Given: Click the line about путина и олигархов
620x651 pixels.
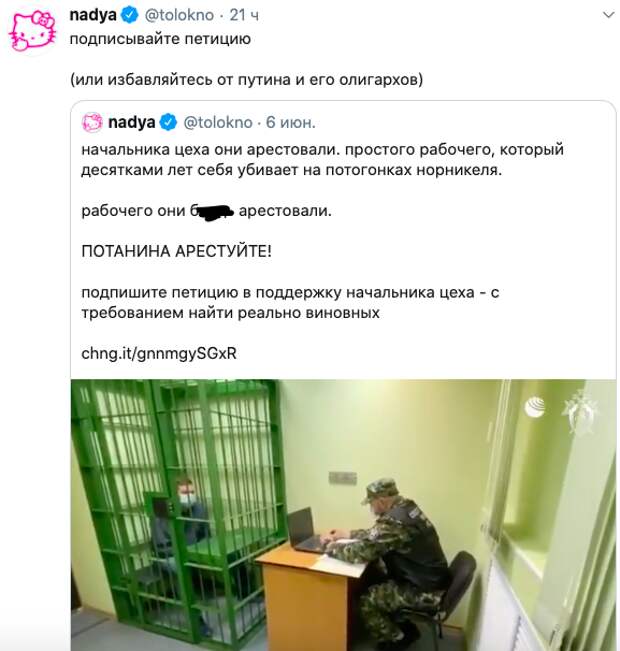Looking at the screenshot, I should pos(246,79).
